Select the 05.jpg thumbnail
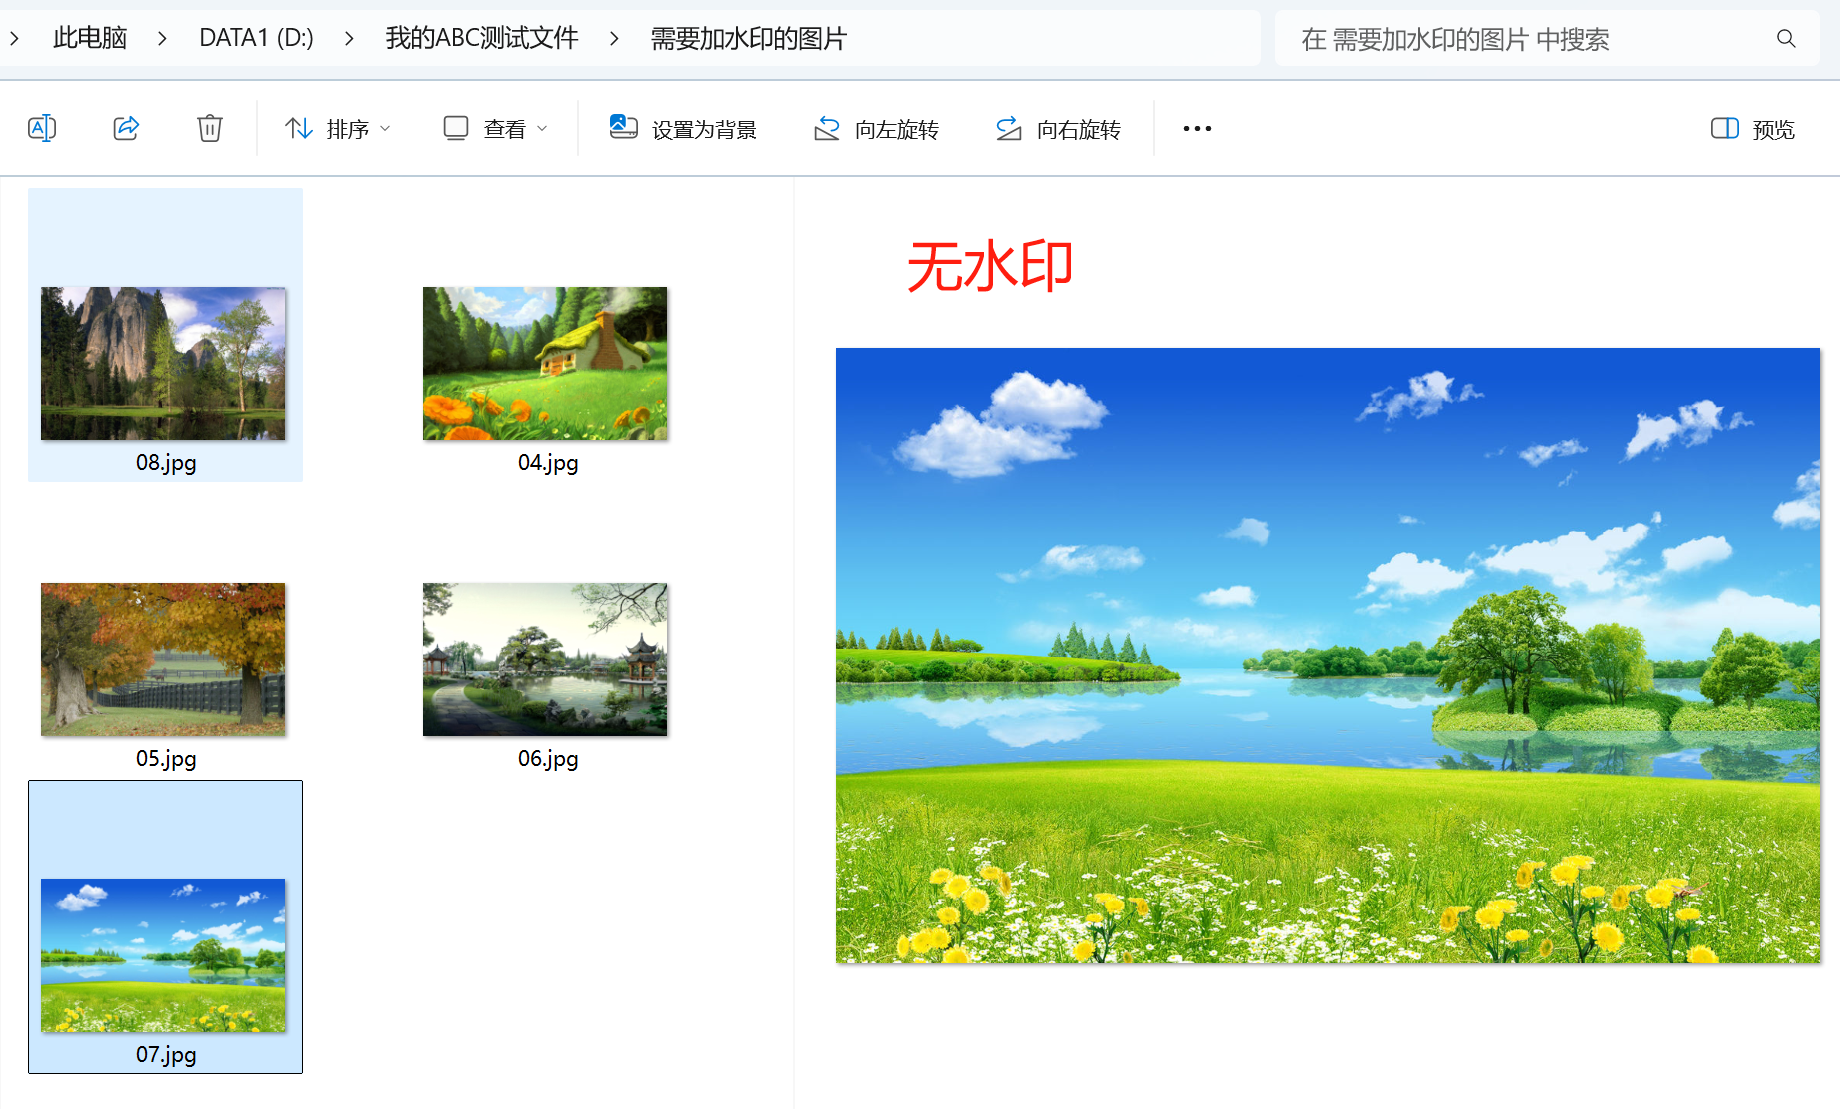Image resolution: width=1840 pixels, height=1109 pixels. [163, 659]
